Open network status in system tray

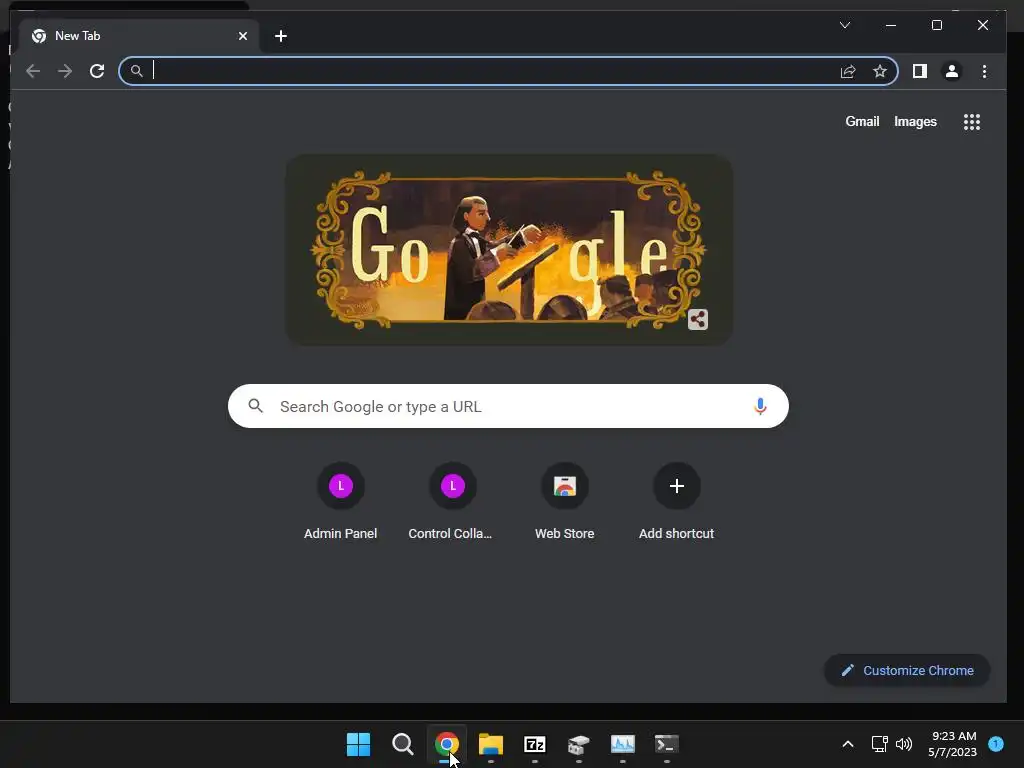tap(880, 744)
